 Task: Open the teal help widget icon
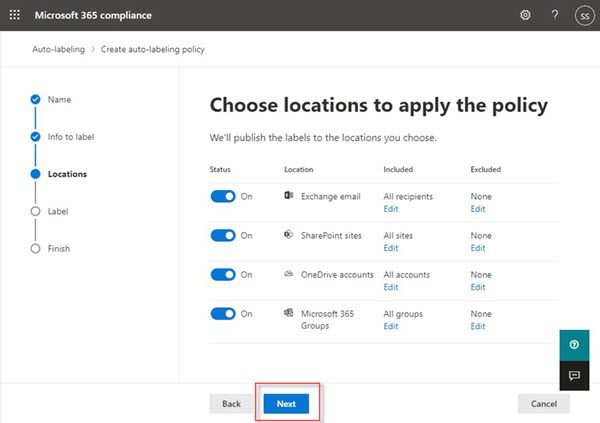(x=574, y=345)
